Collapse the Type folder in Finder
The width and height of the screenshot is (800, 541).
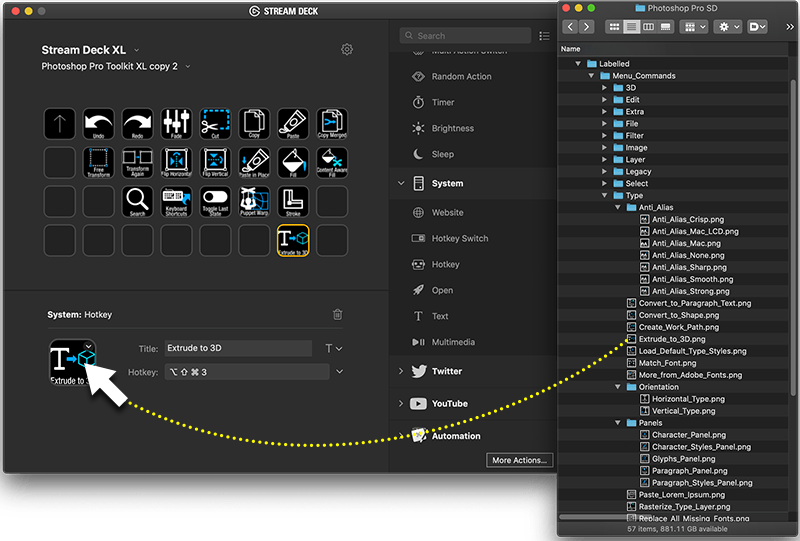[604, 195]
